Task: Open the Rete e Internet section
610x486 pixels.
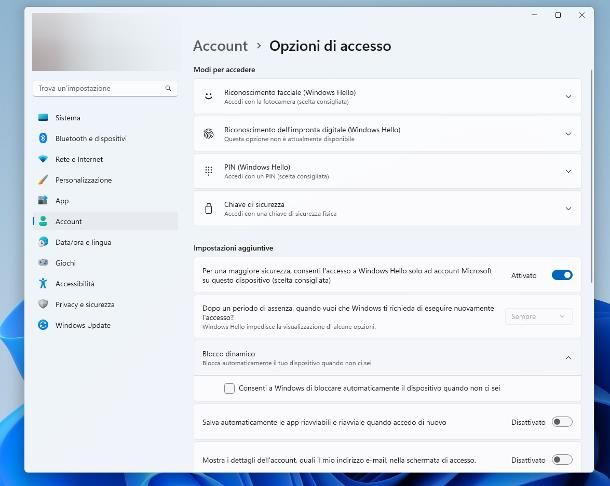Action: click(x=105, y=159)
